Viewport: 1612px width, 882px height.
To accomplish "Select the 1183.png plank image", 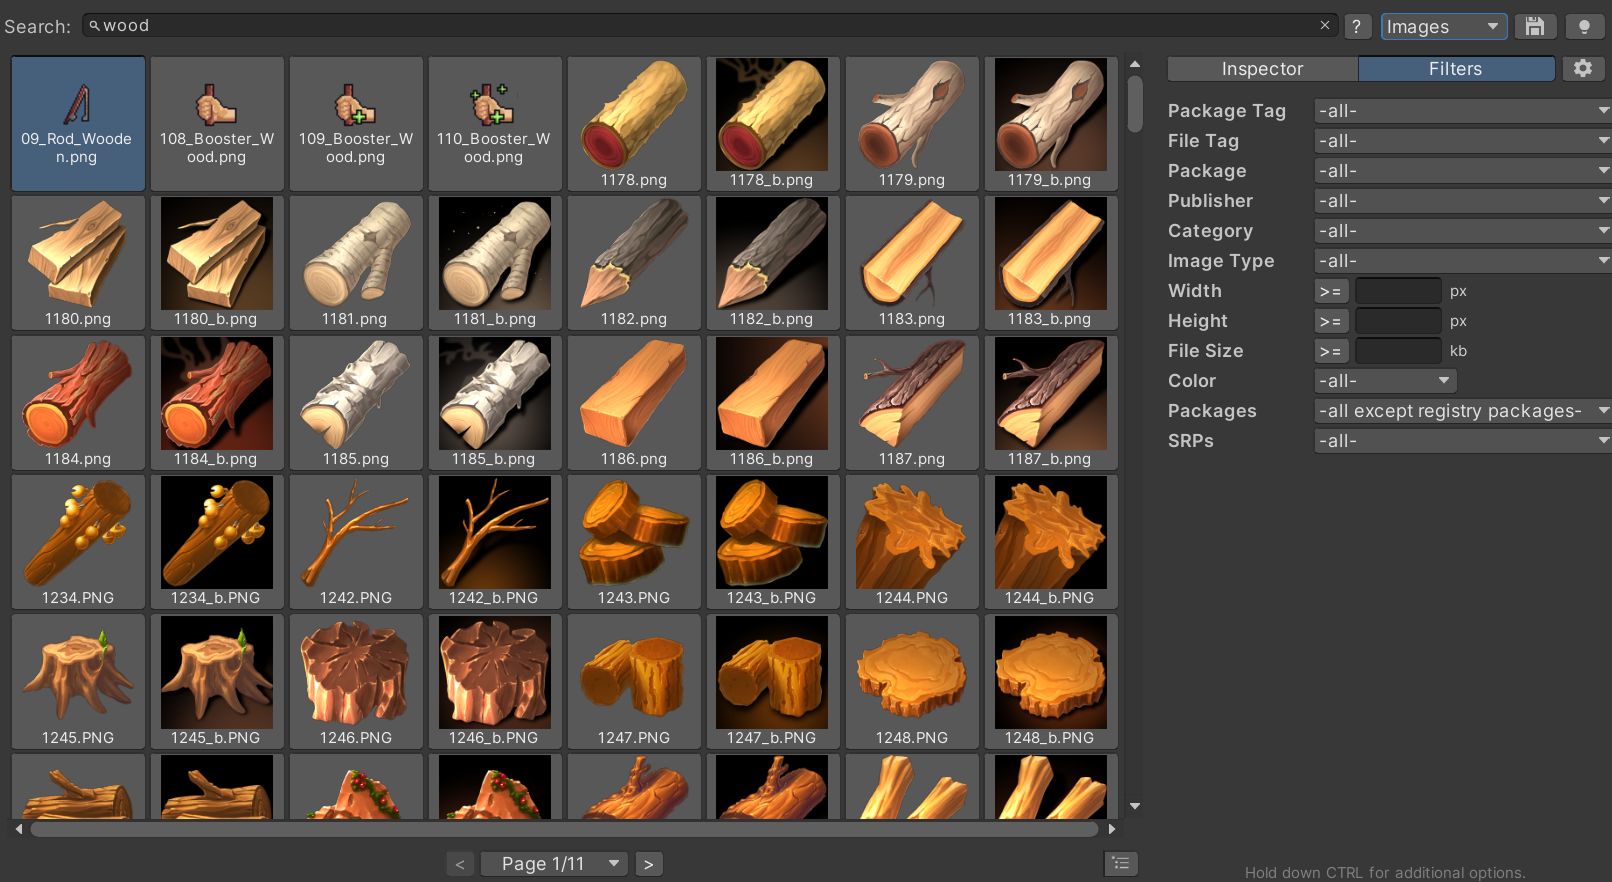I will [x=912, y=262].
